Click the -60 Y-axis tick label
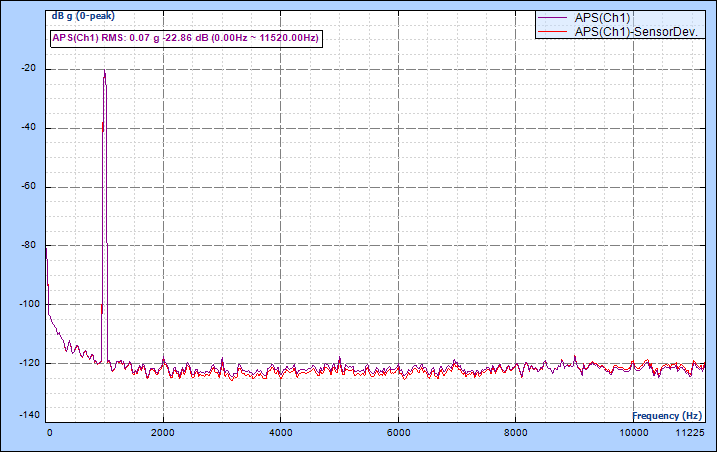 [28, 186]
